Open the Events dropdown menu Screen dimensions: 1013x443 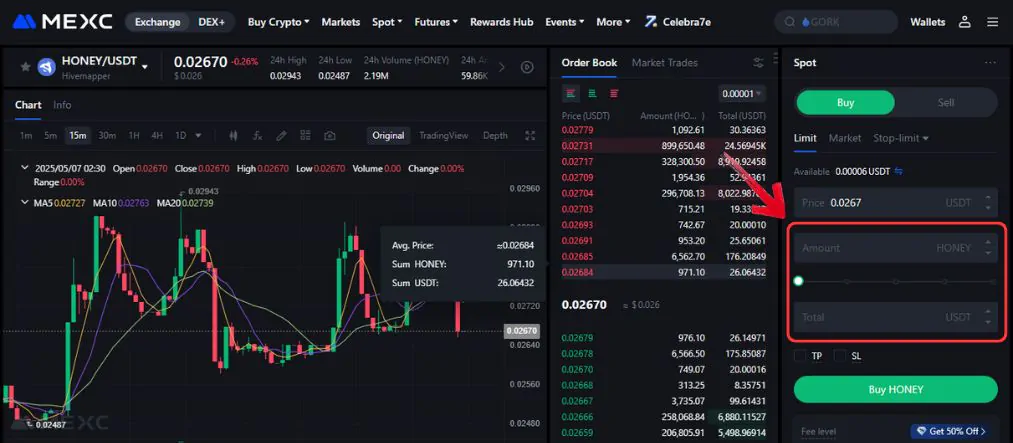click(565, 22)
